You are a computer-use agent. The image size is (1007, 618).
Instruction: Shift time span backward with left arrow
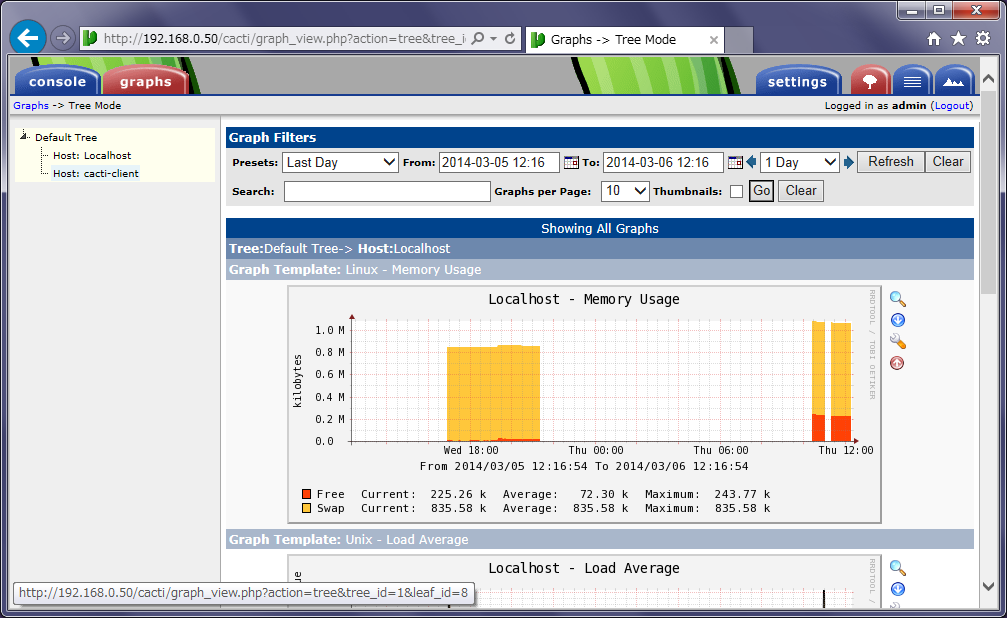(751, 162)
